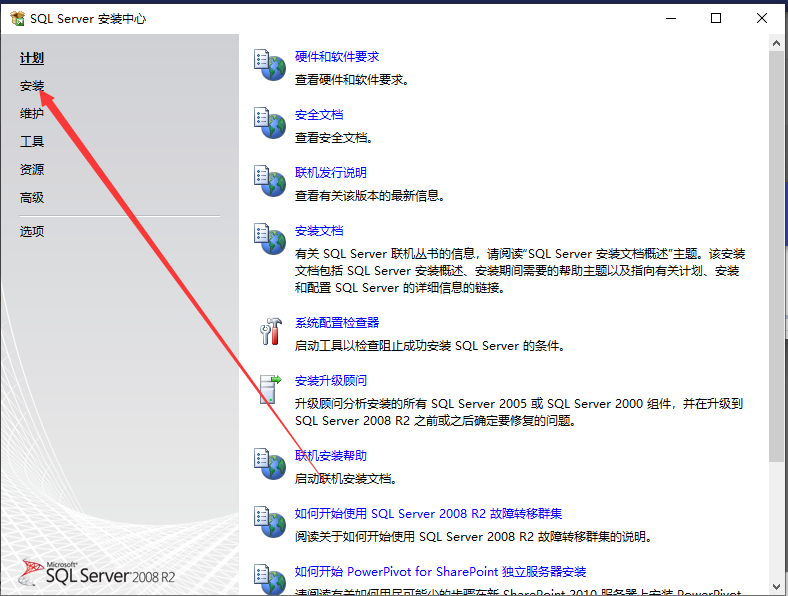Screen dimensions: 788x596
Task: Open the 选项 page
Action: pyautogui.click(x=32, y=231)
